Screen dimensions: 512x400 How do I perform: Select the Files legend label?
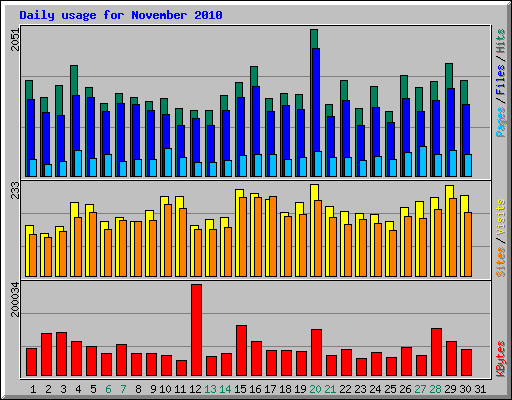coord(500,80)
